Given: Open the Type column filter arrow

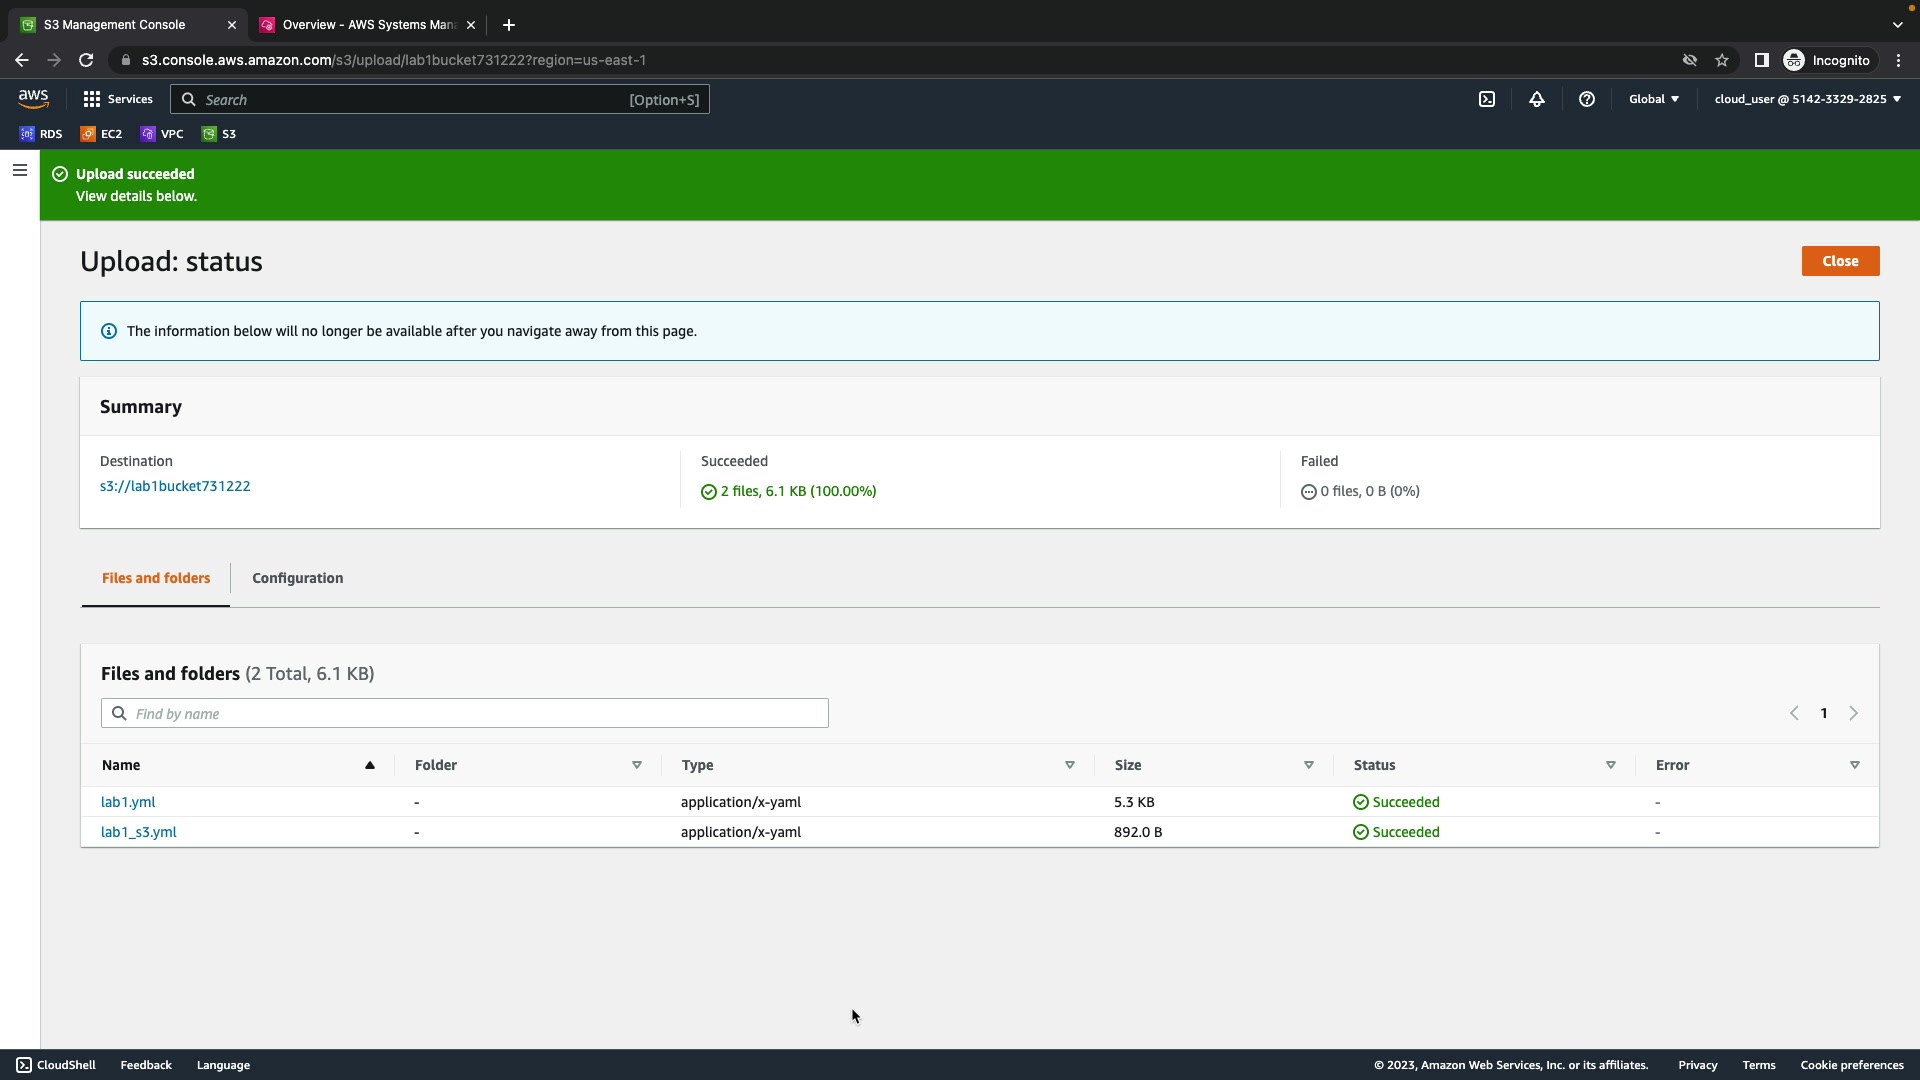Looking at the screenshot, I should point(1070,765).
